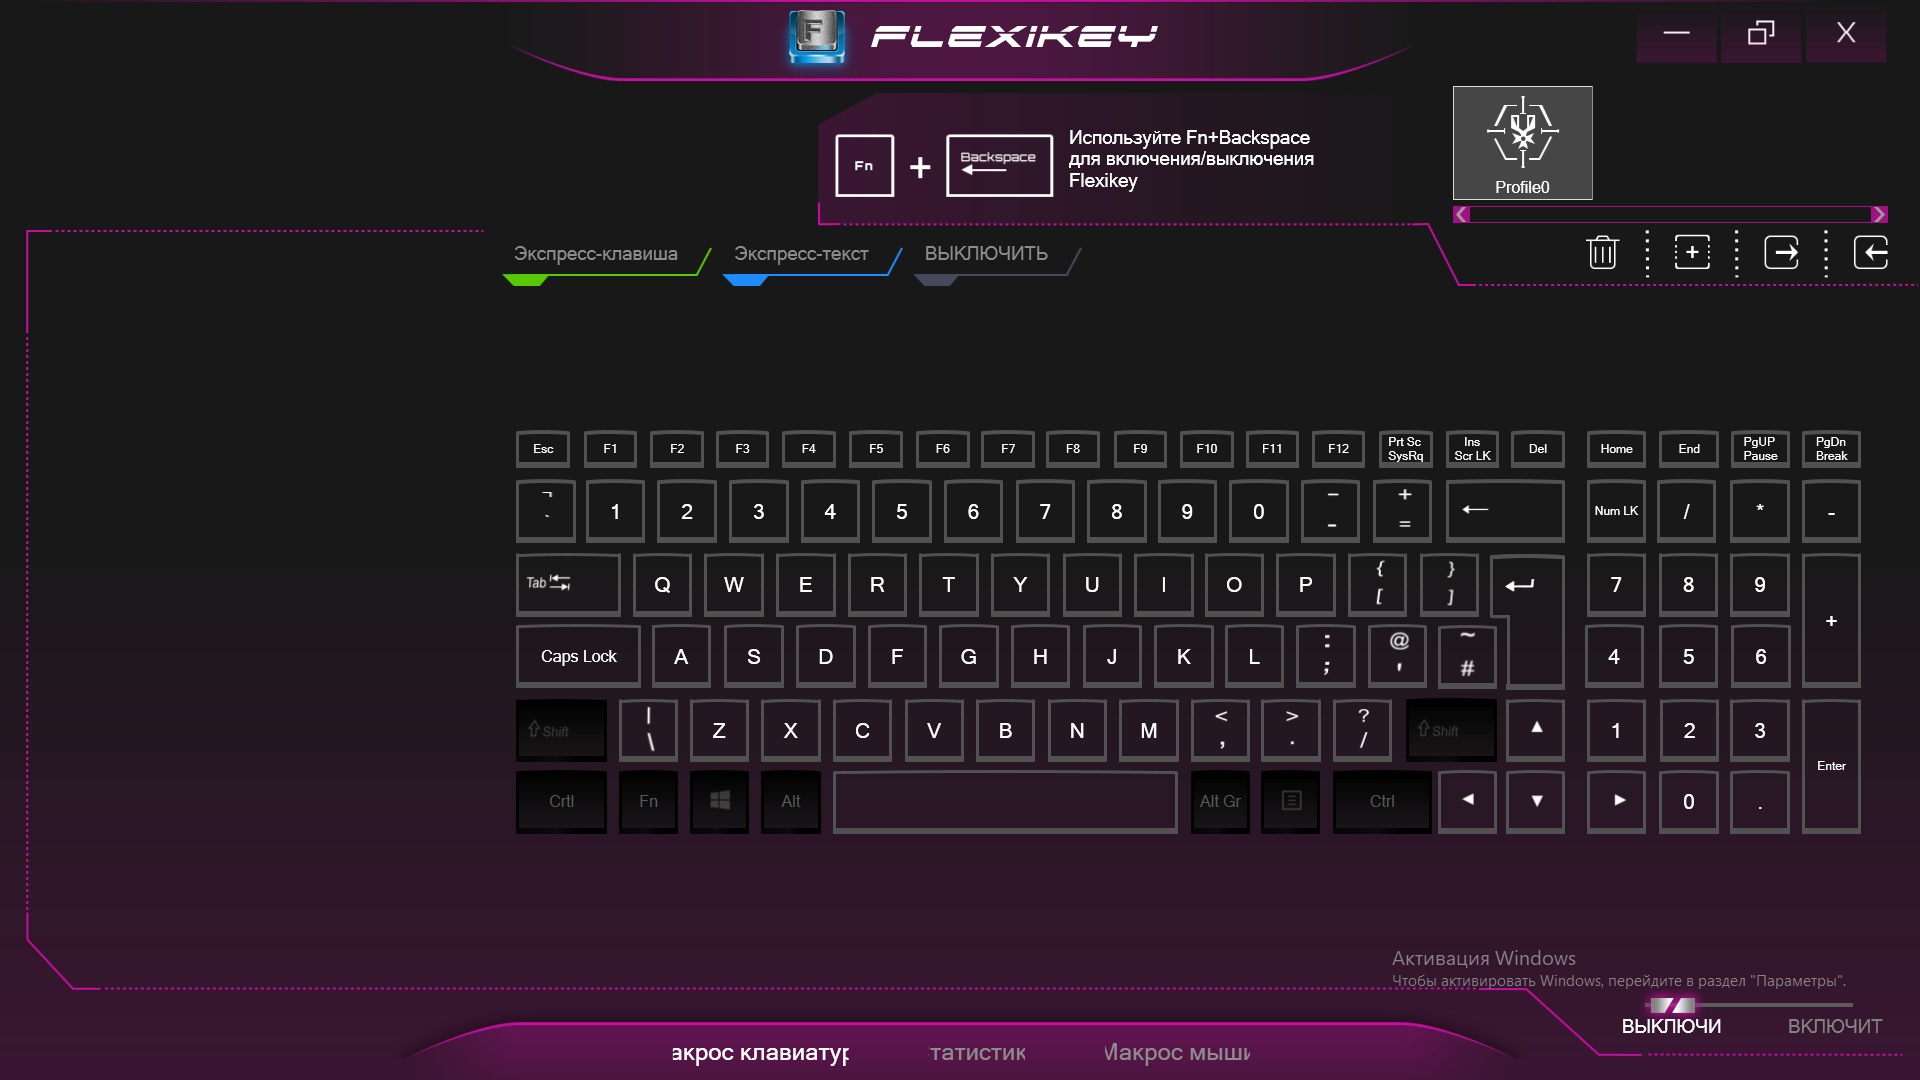The width and height of the screenshot is (1920, 1080).
Task: Click the Flexikey logo icon
Action: 816,37
